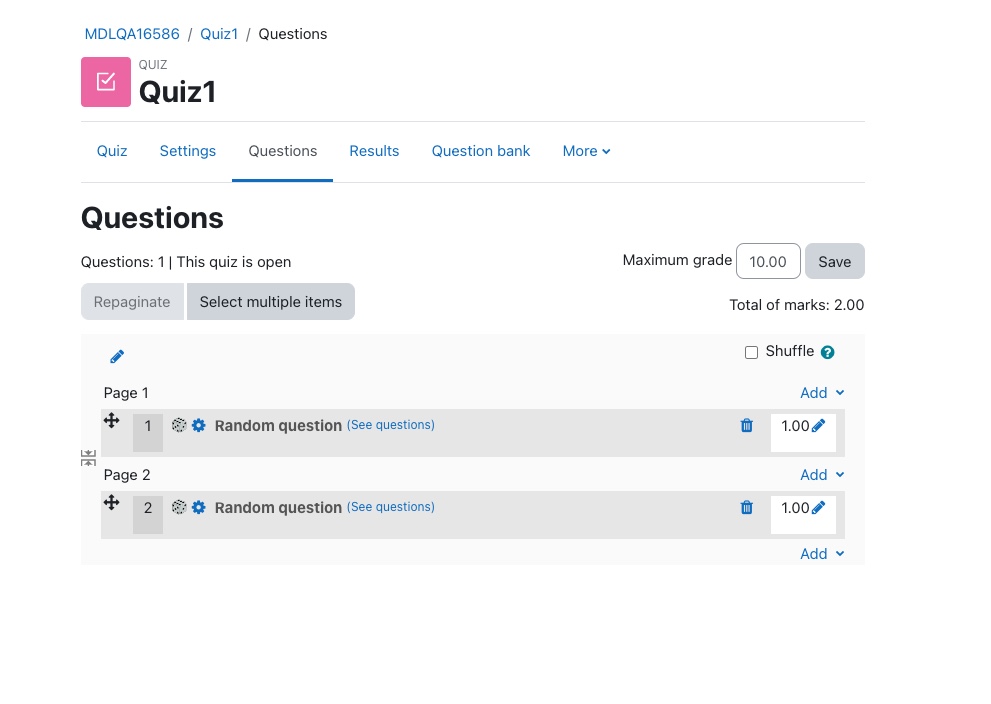Click the Shuffle help question-mark icon
This screenshot has width=991, height=704.
[827, 353]
